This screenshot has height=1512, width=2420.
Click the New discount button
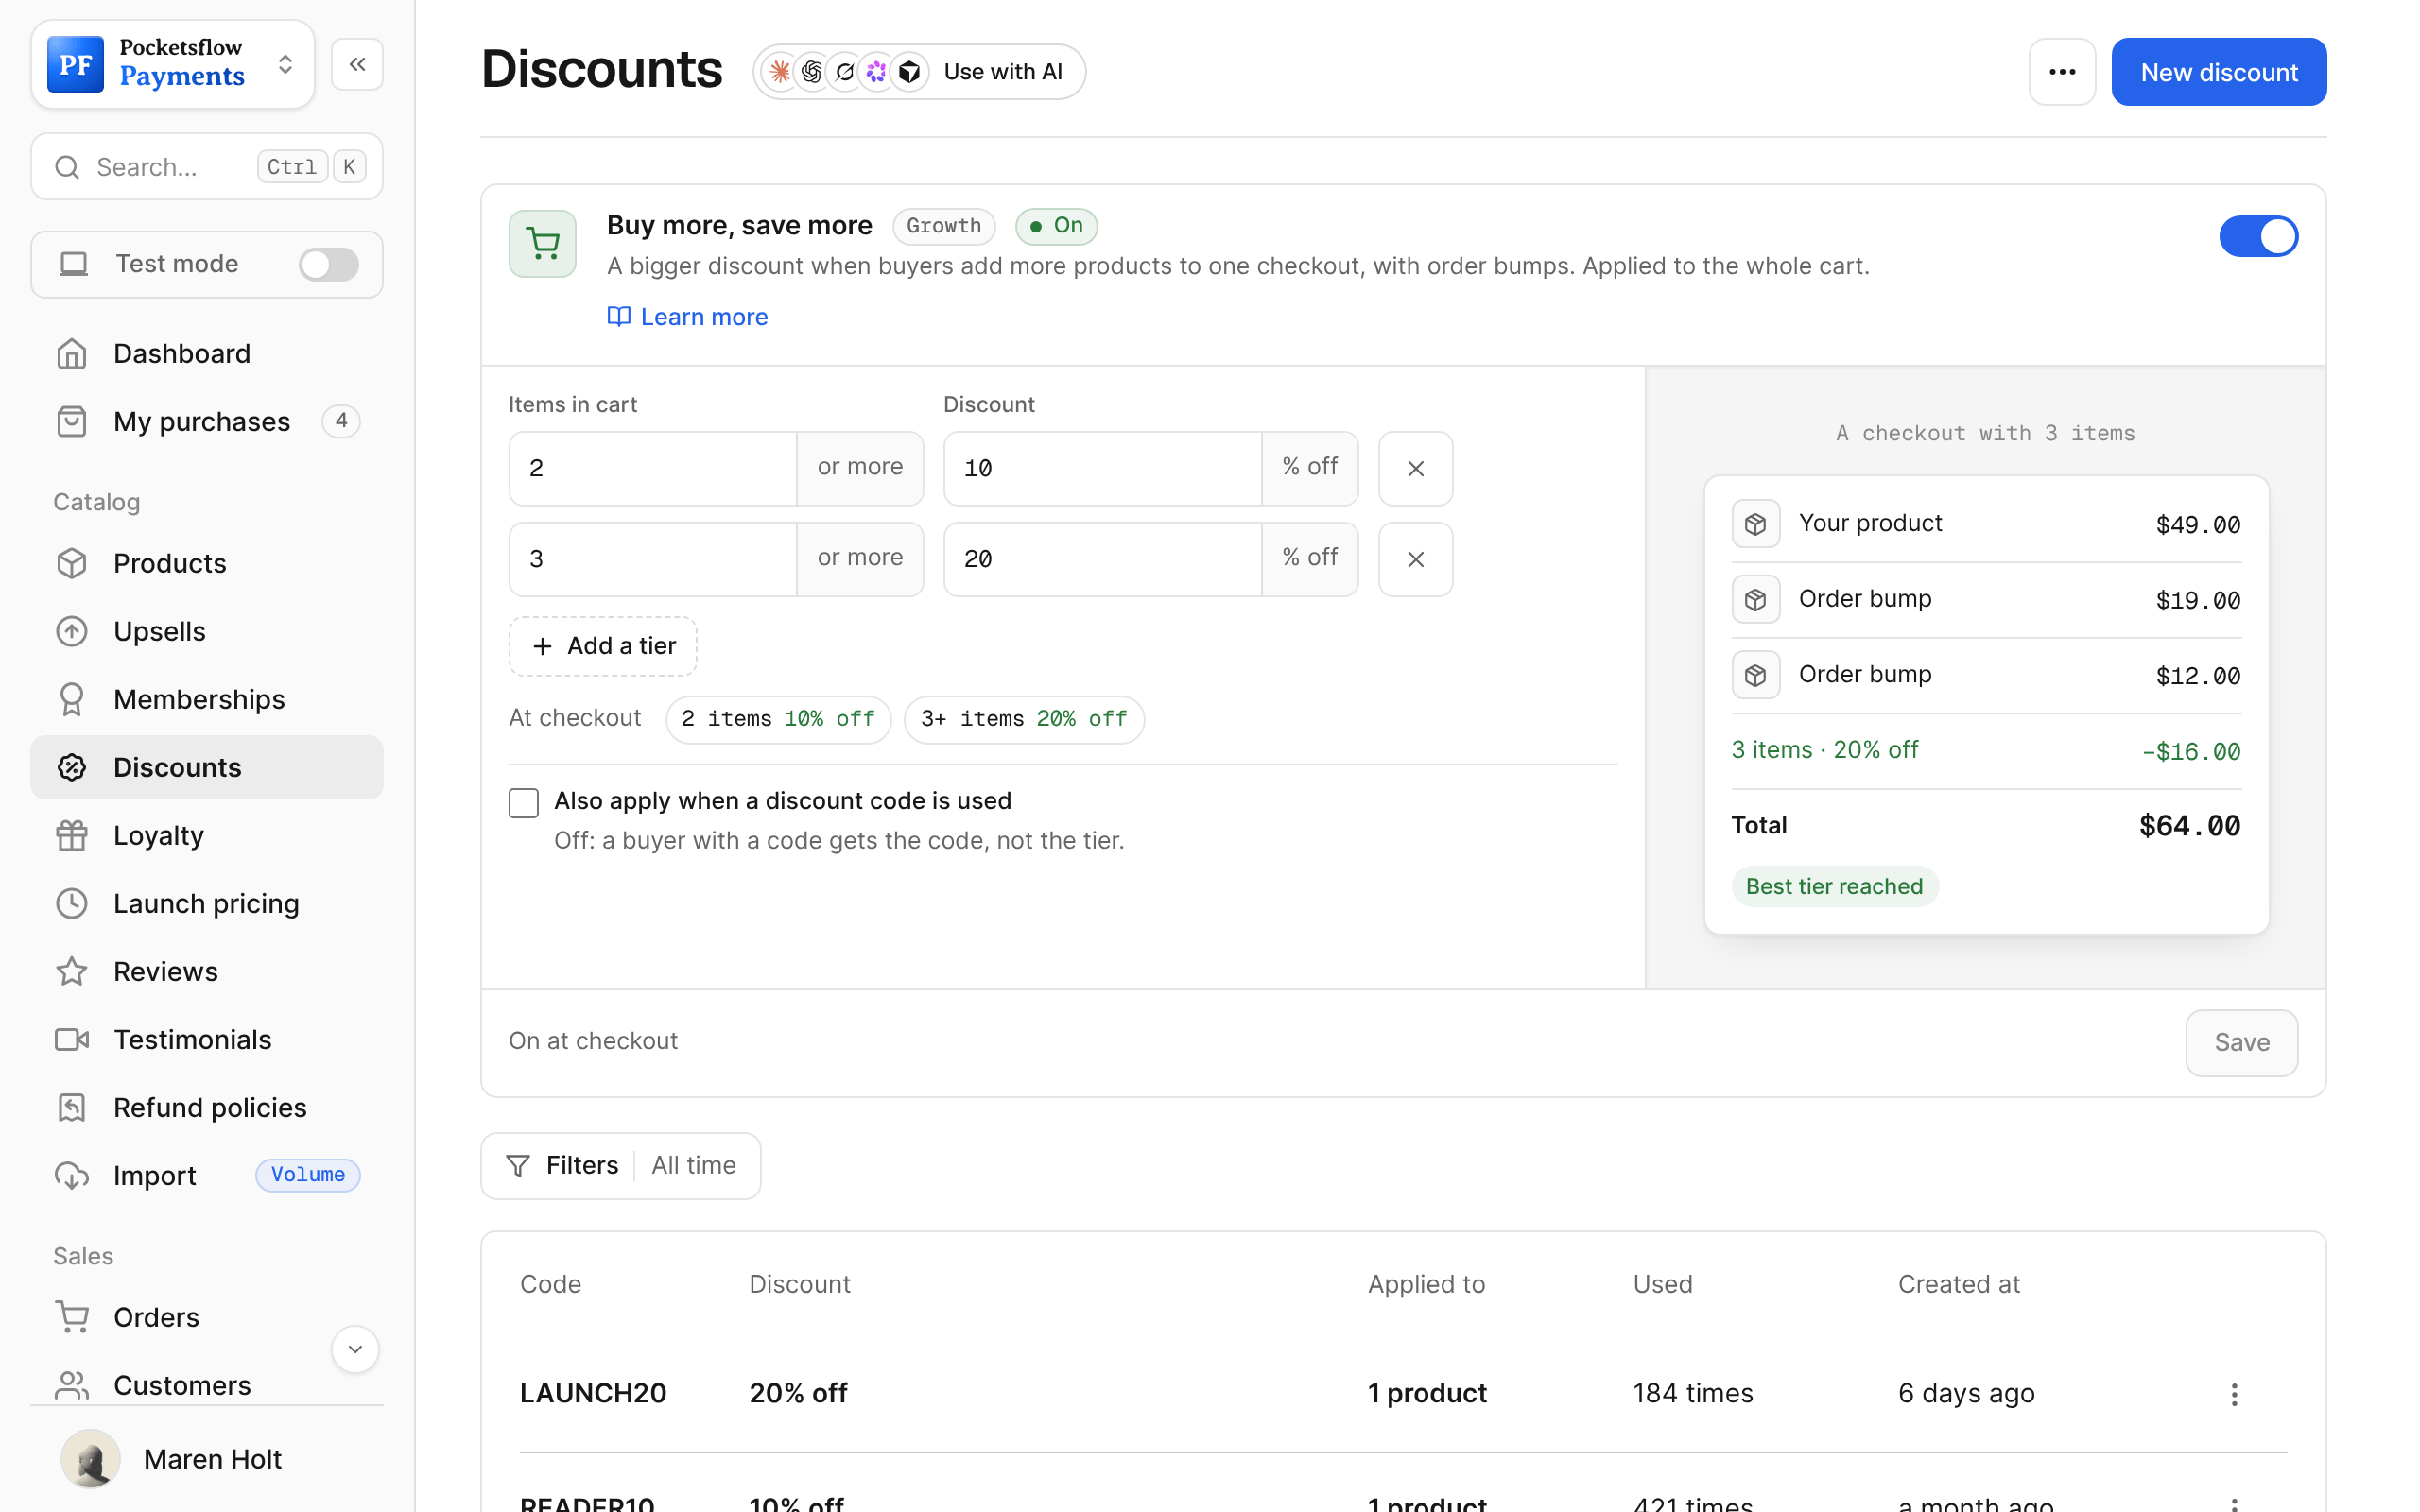click(x=2218, y=72)
